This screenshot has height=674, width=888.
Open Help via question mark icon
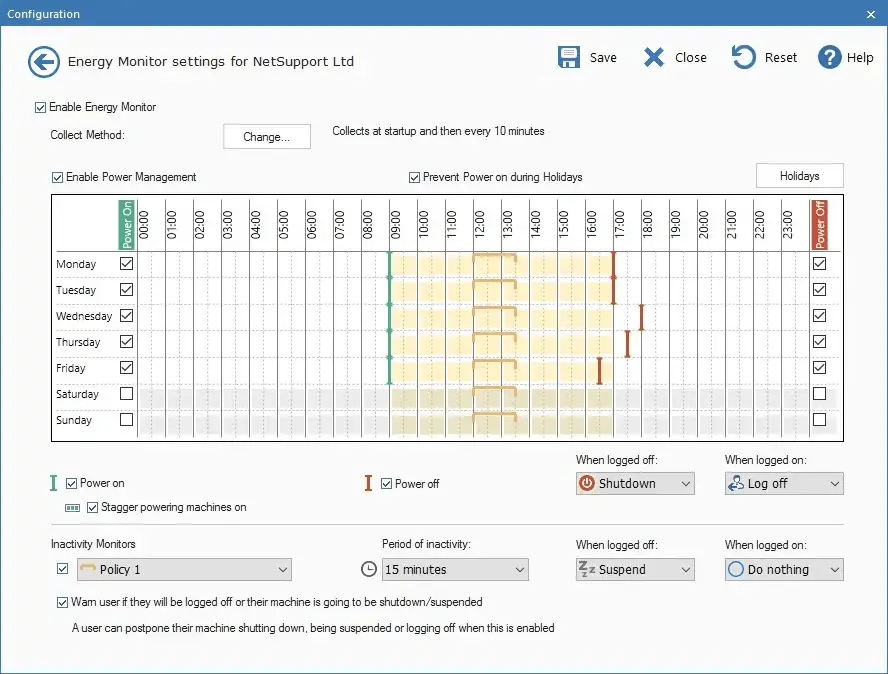tap(830, 57)
